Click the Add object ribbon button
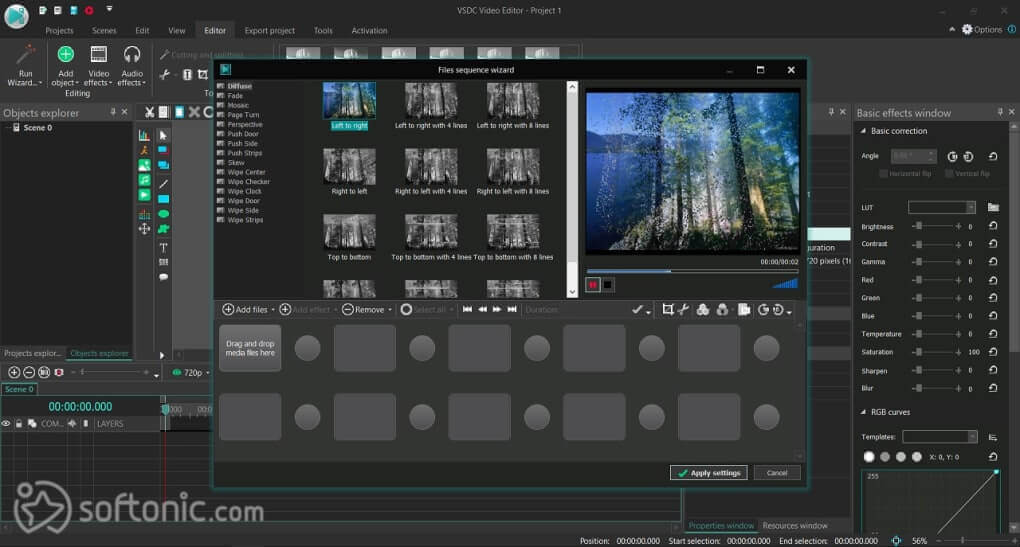The image size is (1020, 547). click(65, 65)
